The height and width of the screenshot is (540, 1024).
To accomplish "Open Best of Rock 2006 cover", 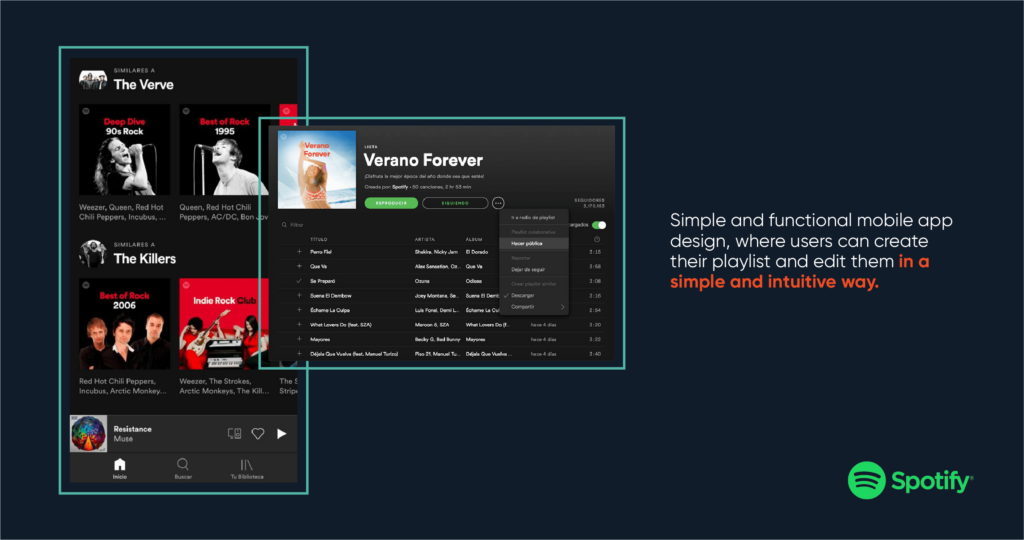I will tap(124, 324).
